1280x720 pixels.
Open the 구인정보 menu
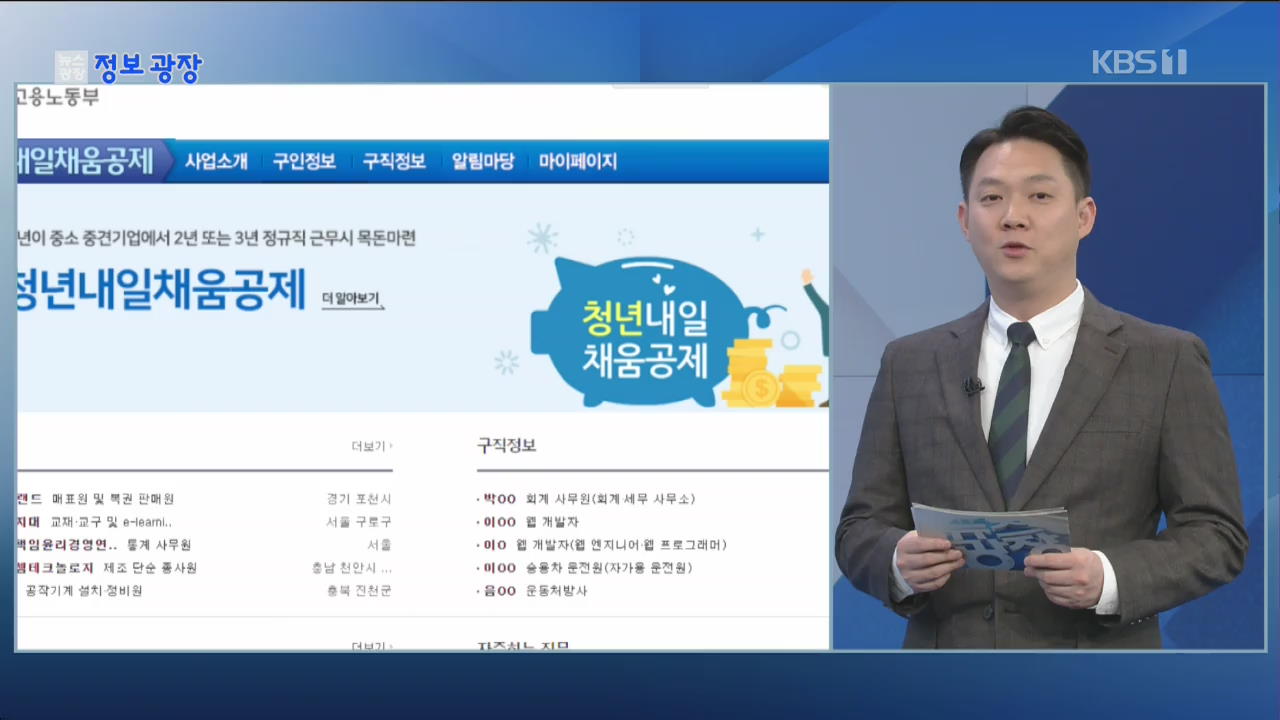[304, 161]
